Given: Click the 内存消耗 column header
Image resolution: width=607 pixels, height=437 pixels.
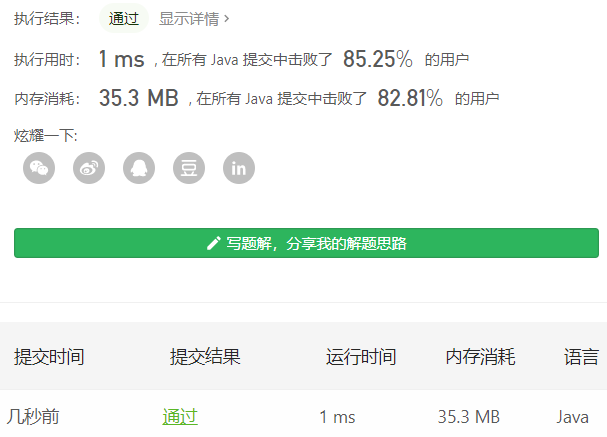Looking at the screenshot, I should 480,356.
